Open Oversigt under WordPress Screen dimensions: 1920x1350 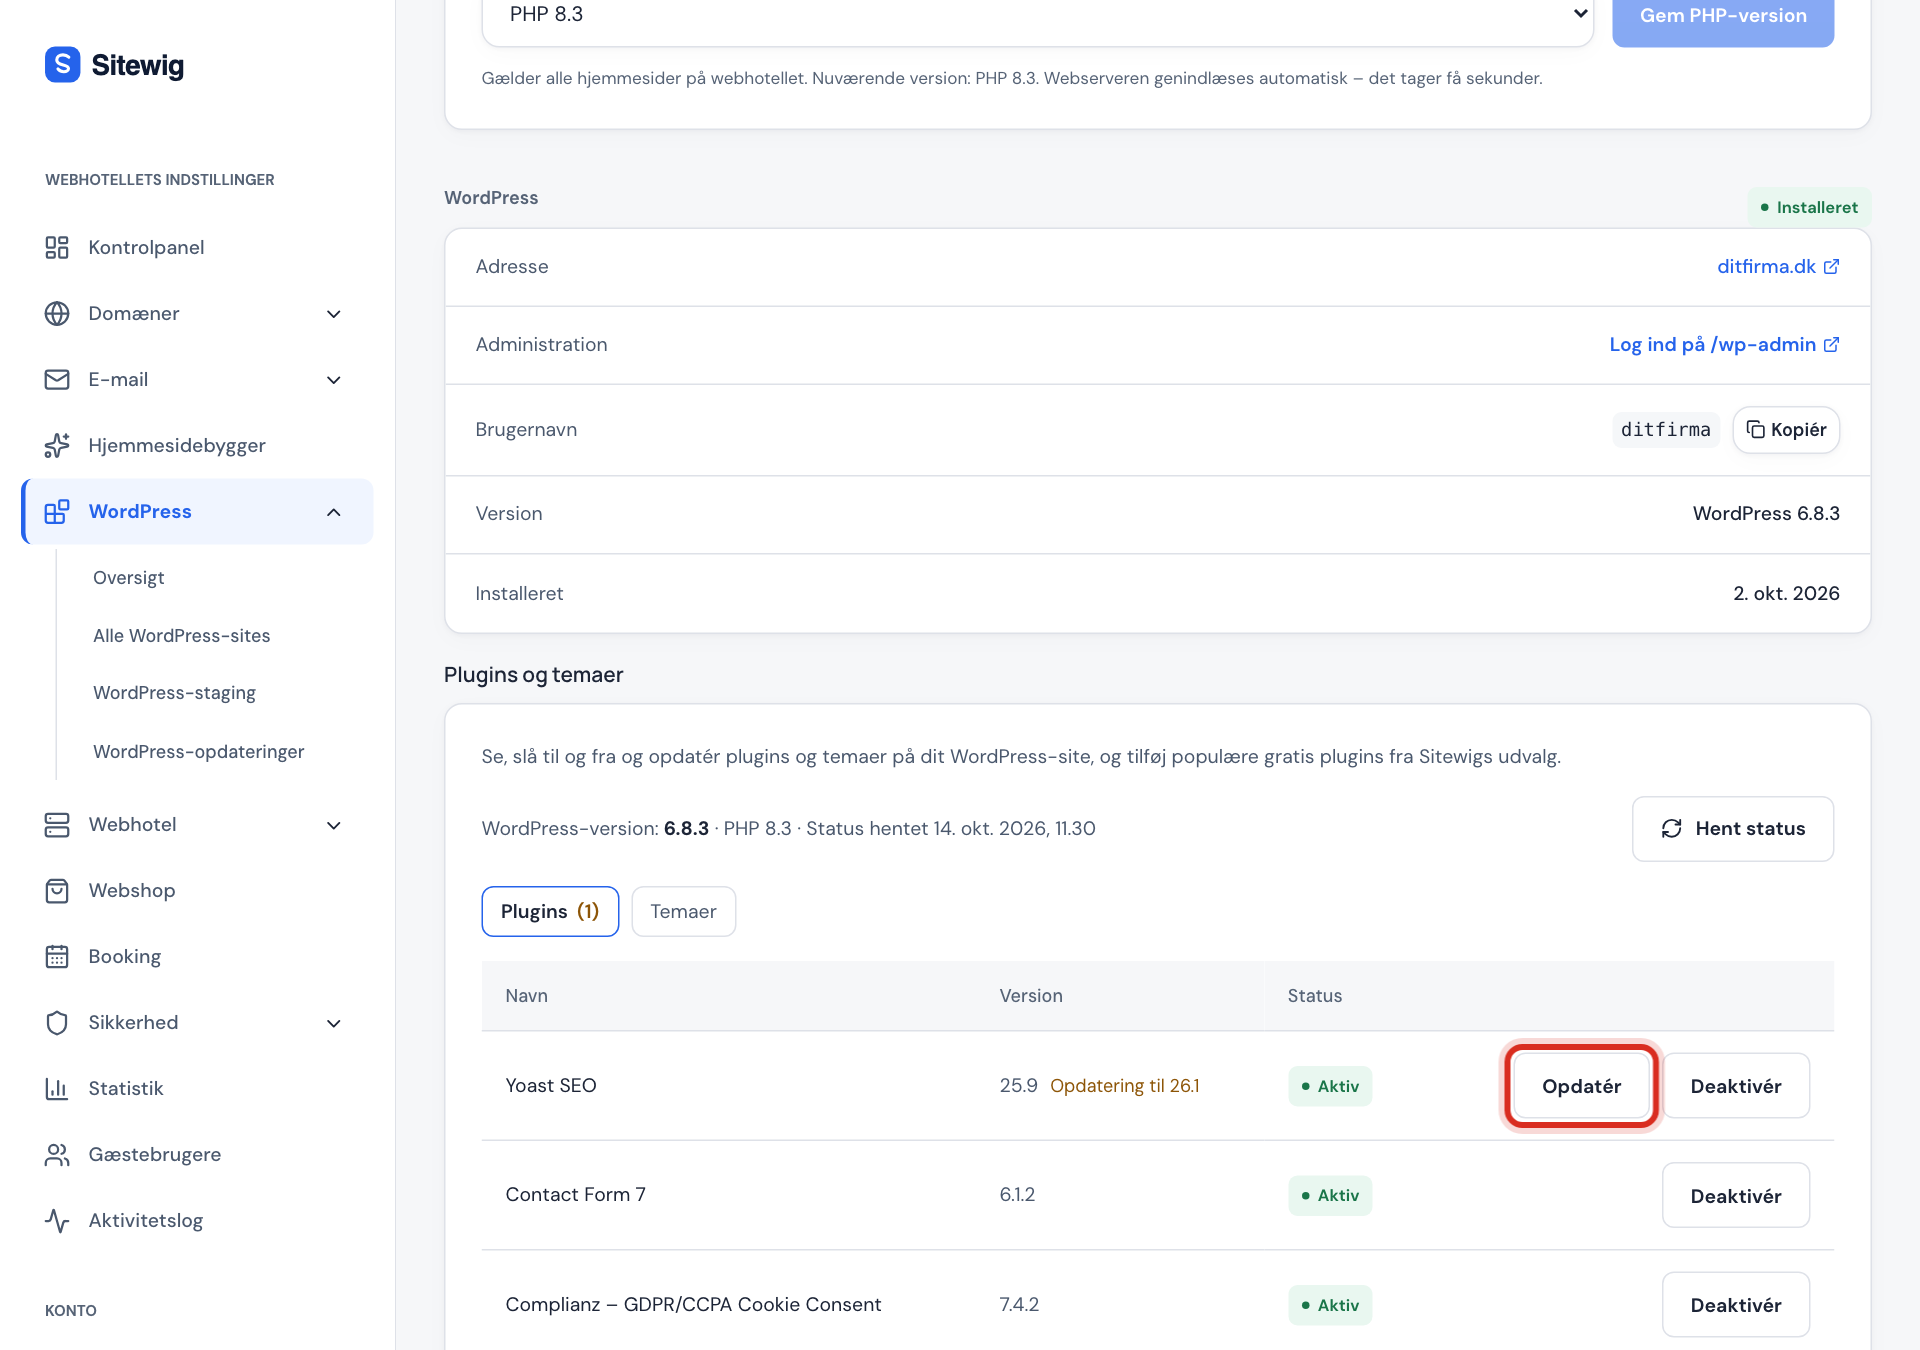coord(129,577)
